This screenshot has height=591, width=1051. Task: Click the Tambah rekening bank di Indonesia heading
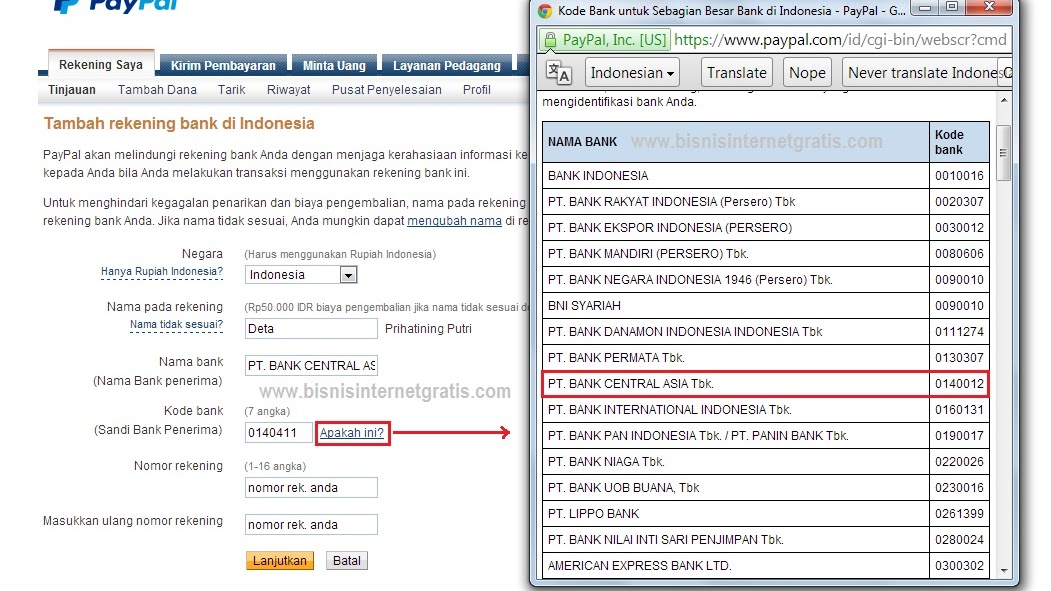pyautogui.click(x=179, y=123)
